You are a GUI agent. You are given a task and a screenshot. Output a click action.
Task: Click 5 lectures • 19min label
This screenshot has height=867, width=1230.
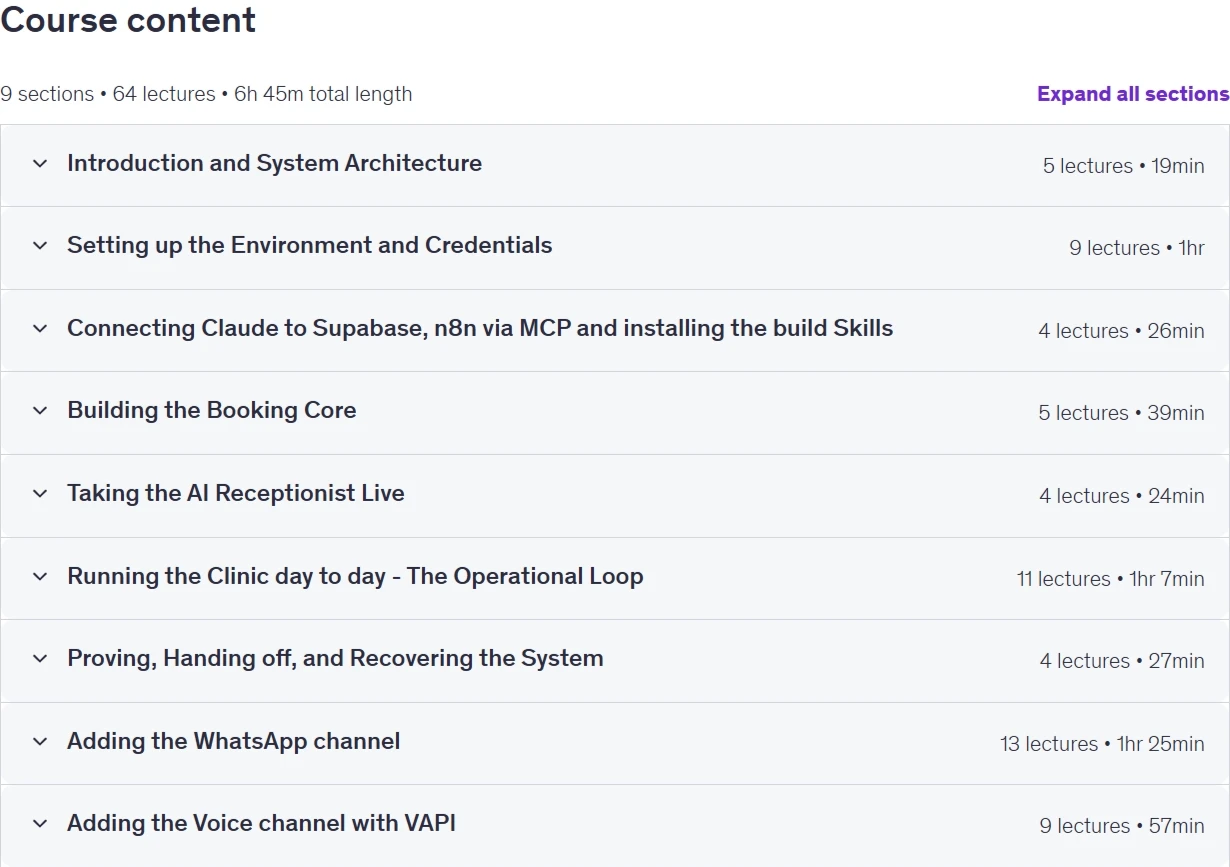(x=1123, y=166)
